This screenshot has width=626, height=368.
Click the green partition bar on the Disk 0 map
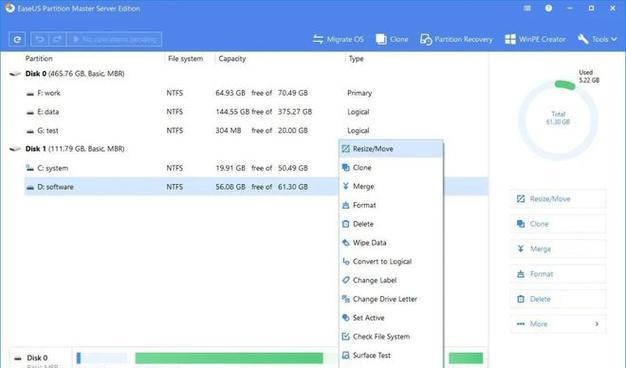pyautogui.click(x=229, y=358)
